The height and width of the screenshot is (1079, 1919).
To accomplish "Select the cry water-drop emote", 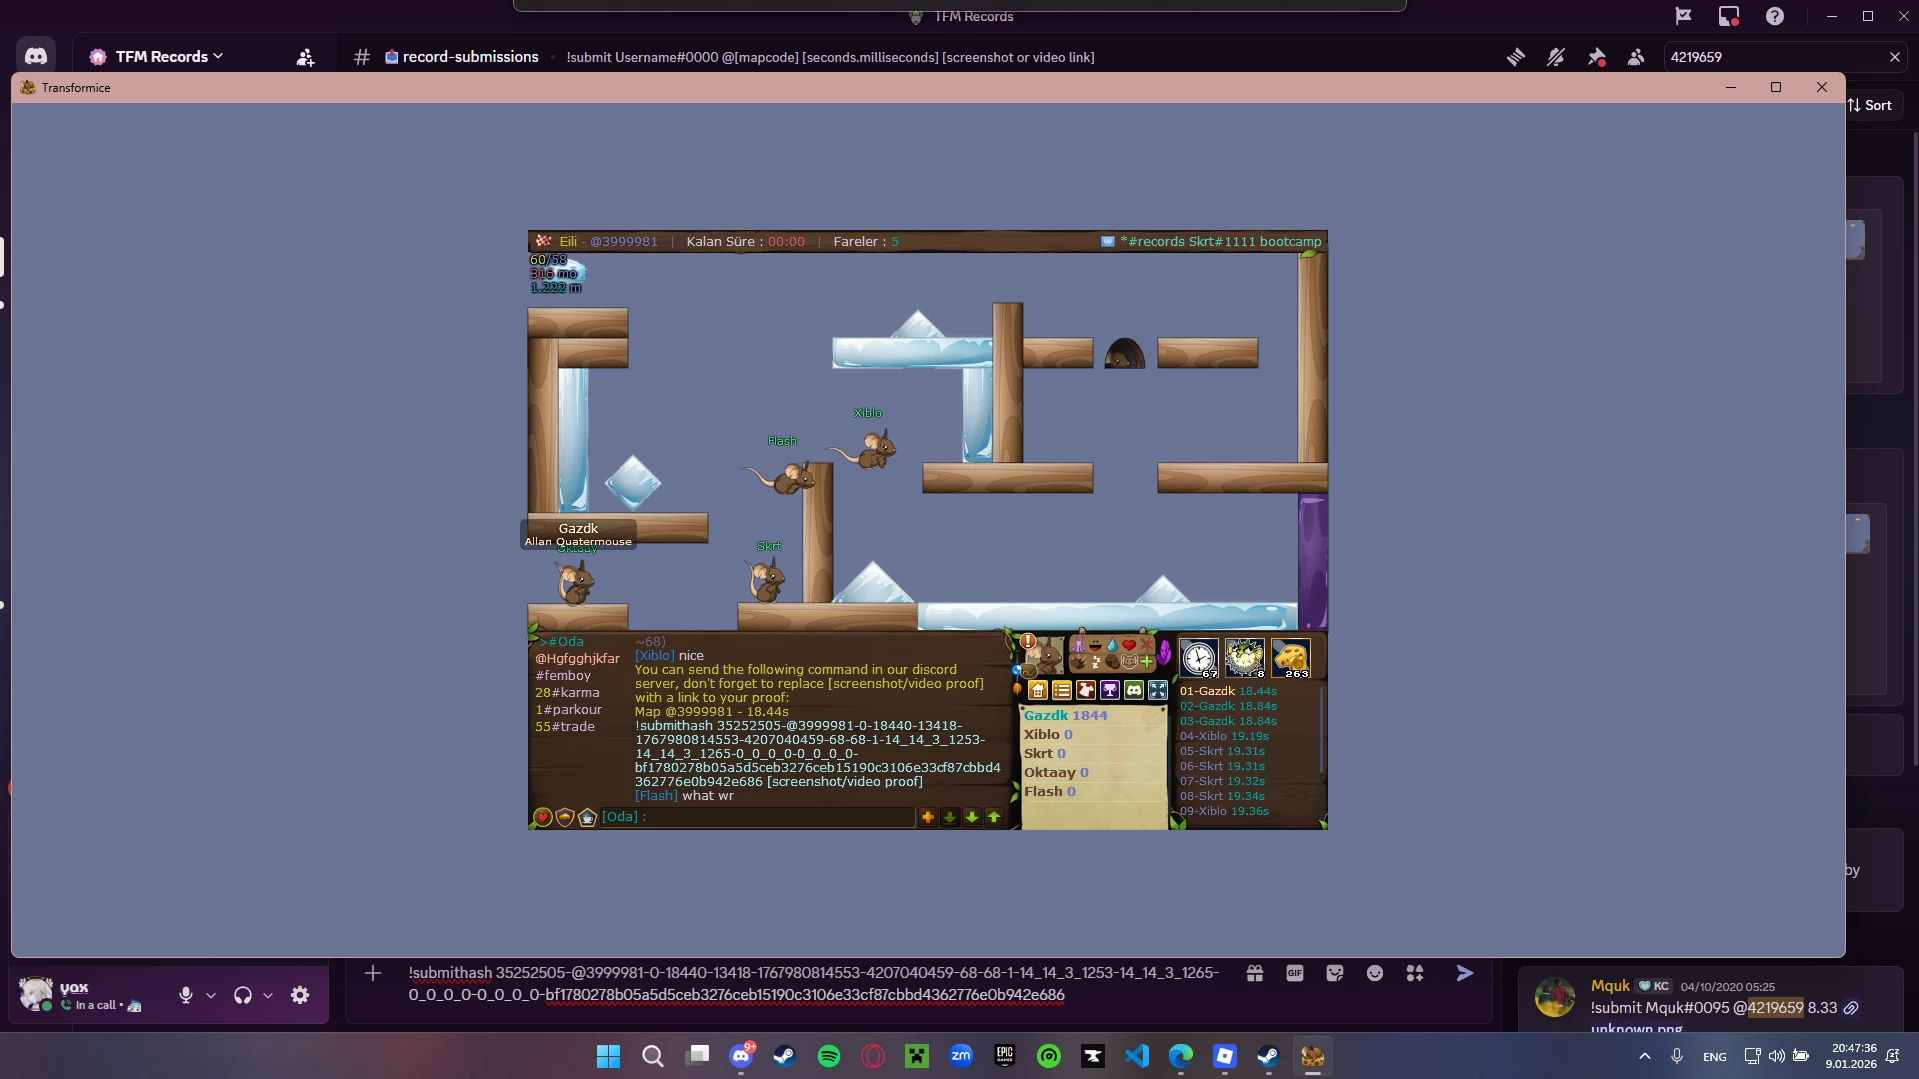I will 1112,645.
